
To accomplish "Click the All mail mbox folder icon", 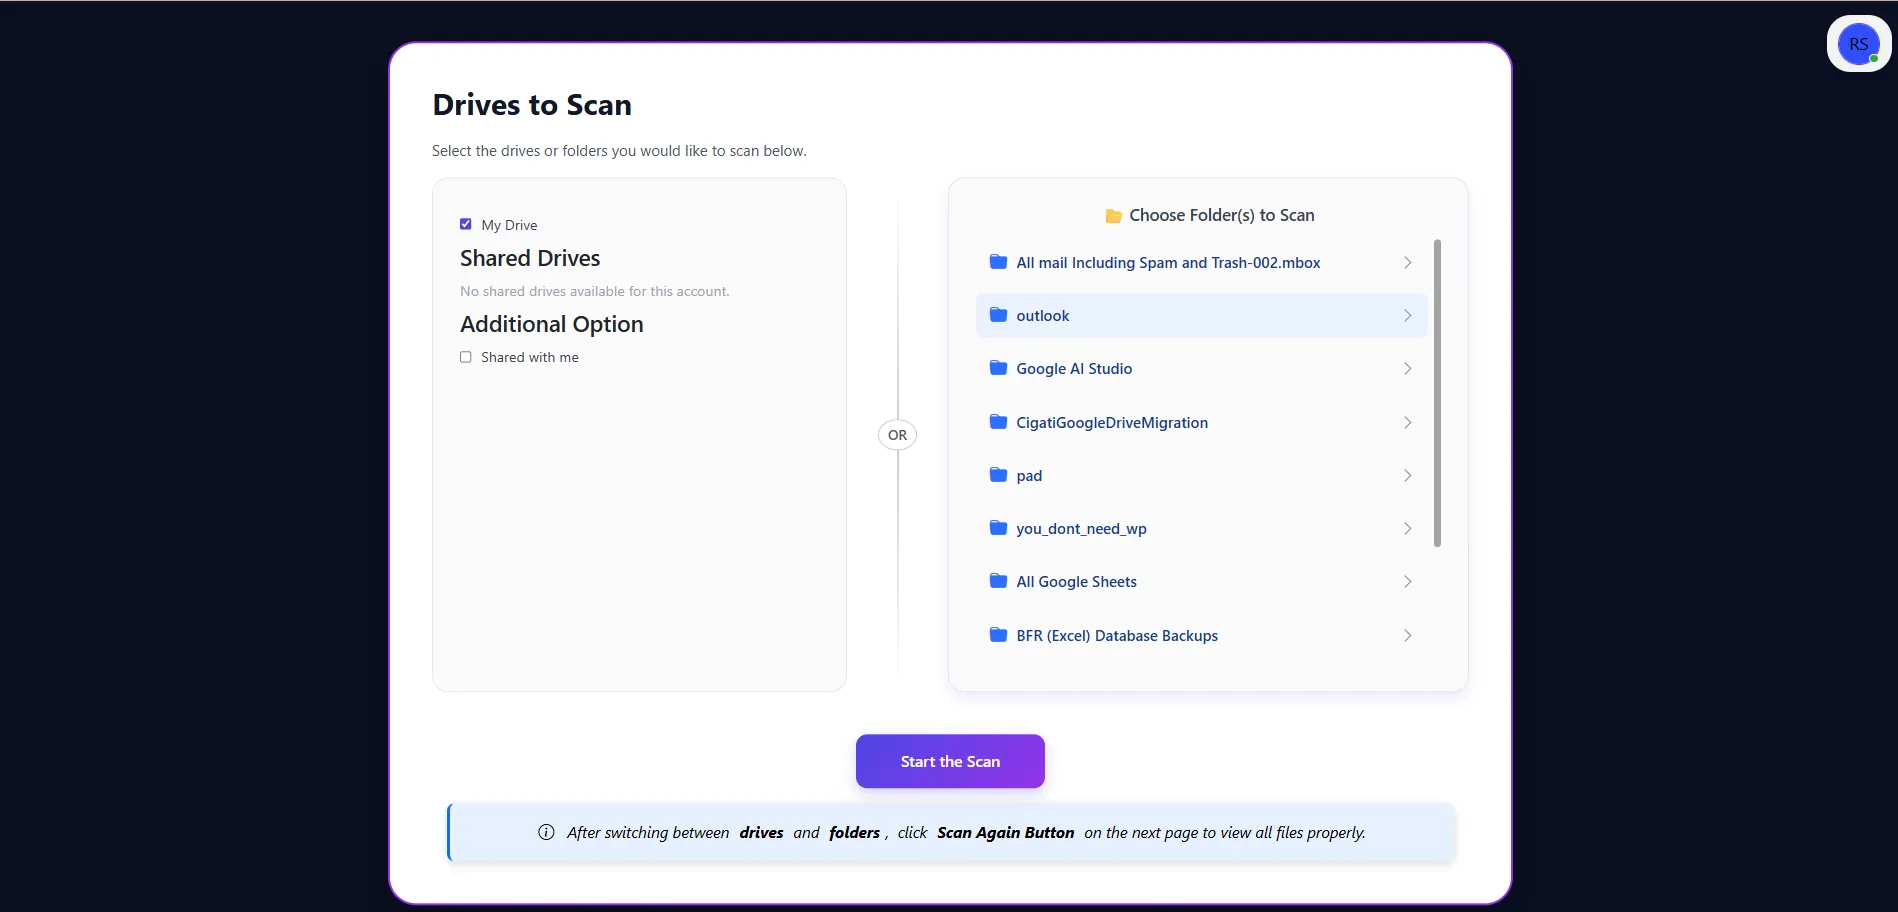I will pyautogui.click(x=997, y=262).
